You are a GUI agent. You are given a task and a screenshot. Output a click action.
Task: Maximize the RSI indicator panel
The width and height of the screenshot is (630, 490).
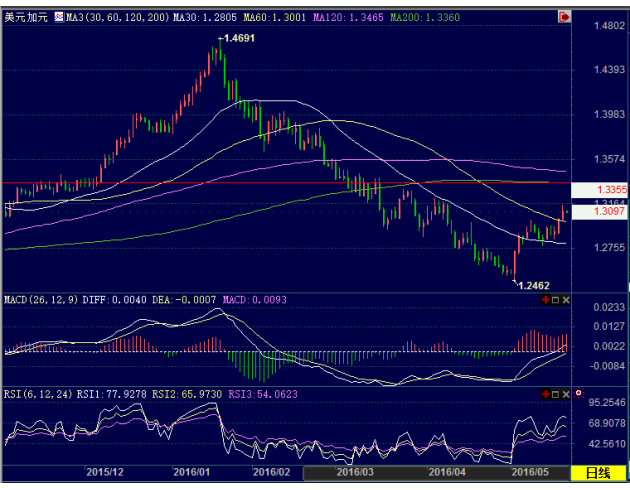point(554,393)
